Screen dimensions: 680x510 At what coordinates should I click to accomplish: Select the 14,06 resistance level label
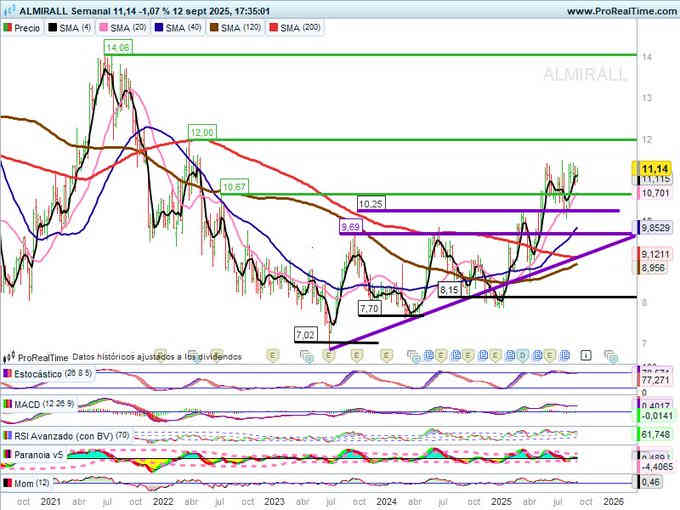pyautogui.click(x=118, y=47)
